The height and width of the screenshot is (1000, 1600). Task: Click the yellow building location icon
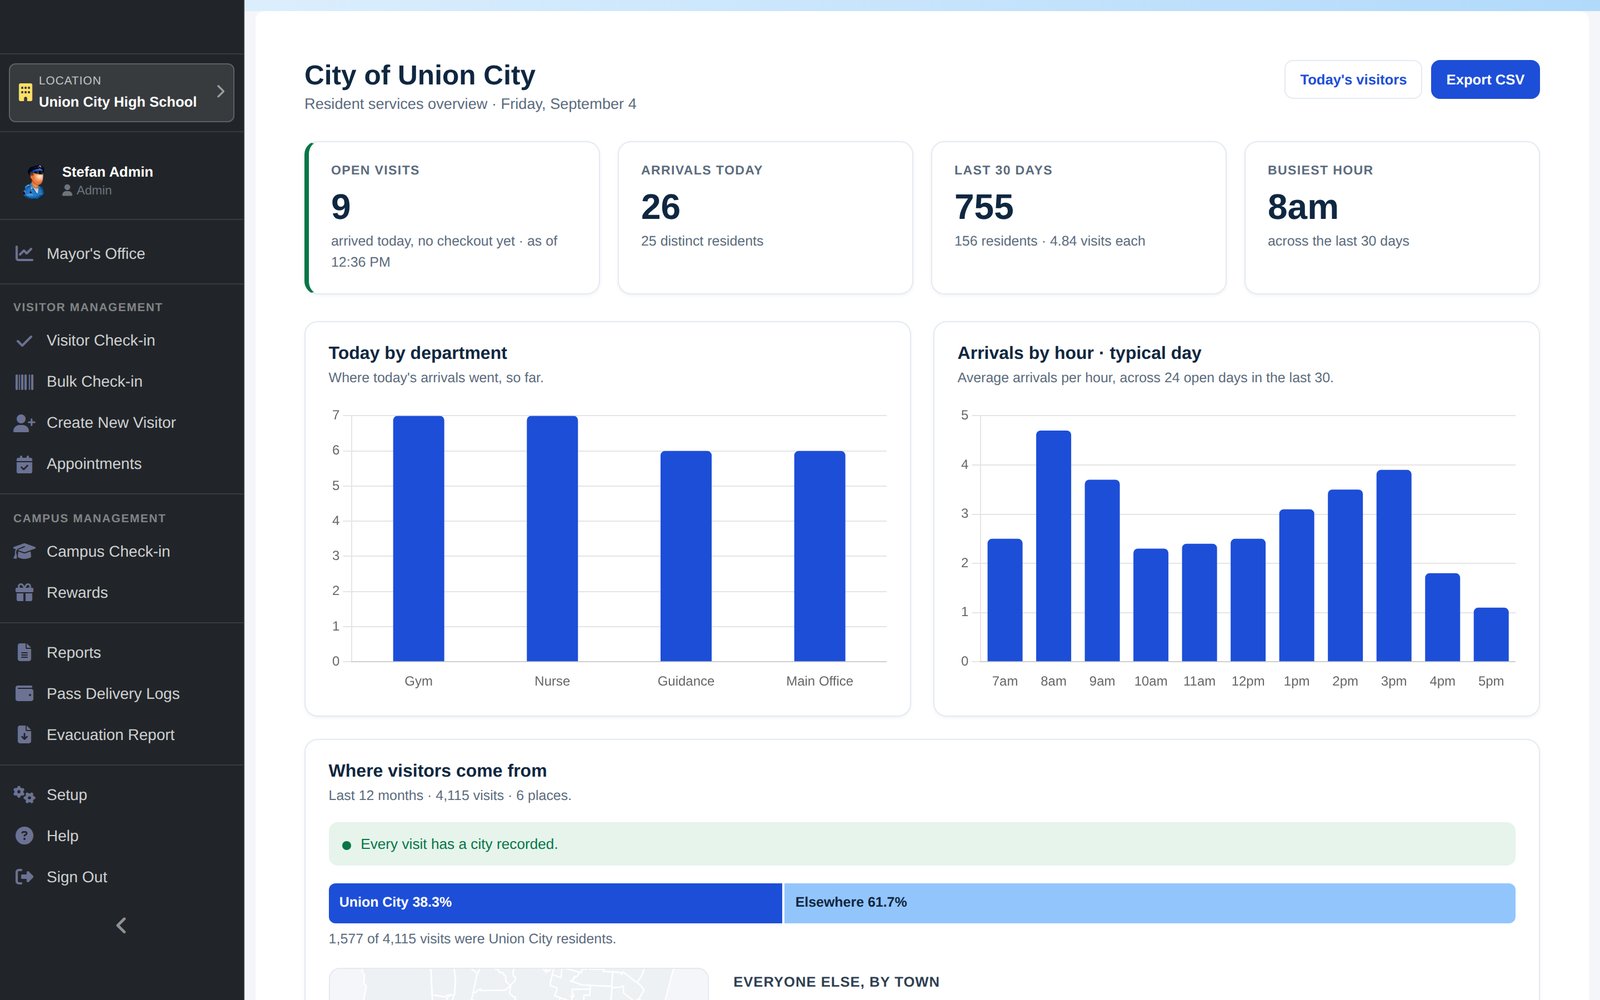pos(25,92)
